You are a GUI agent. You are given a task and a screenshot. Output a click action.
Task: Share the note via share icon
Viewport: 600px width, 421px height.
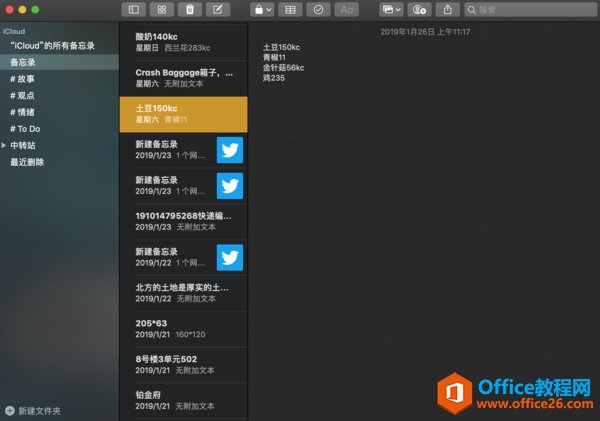coord(447,10)
